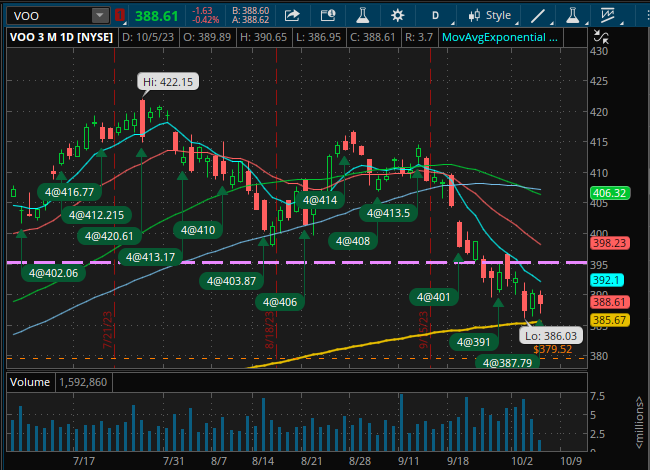Click the red 388.61 axis price label
This screenshot has width=650, height=470.
pyautogui.click(x=609, y=302)
